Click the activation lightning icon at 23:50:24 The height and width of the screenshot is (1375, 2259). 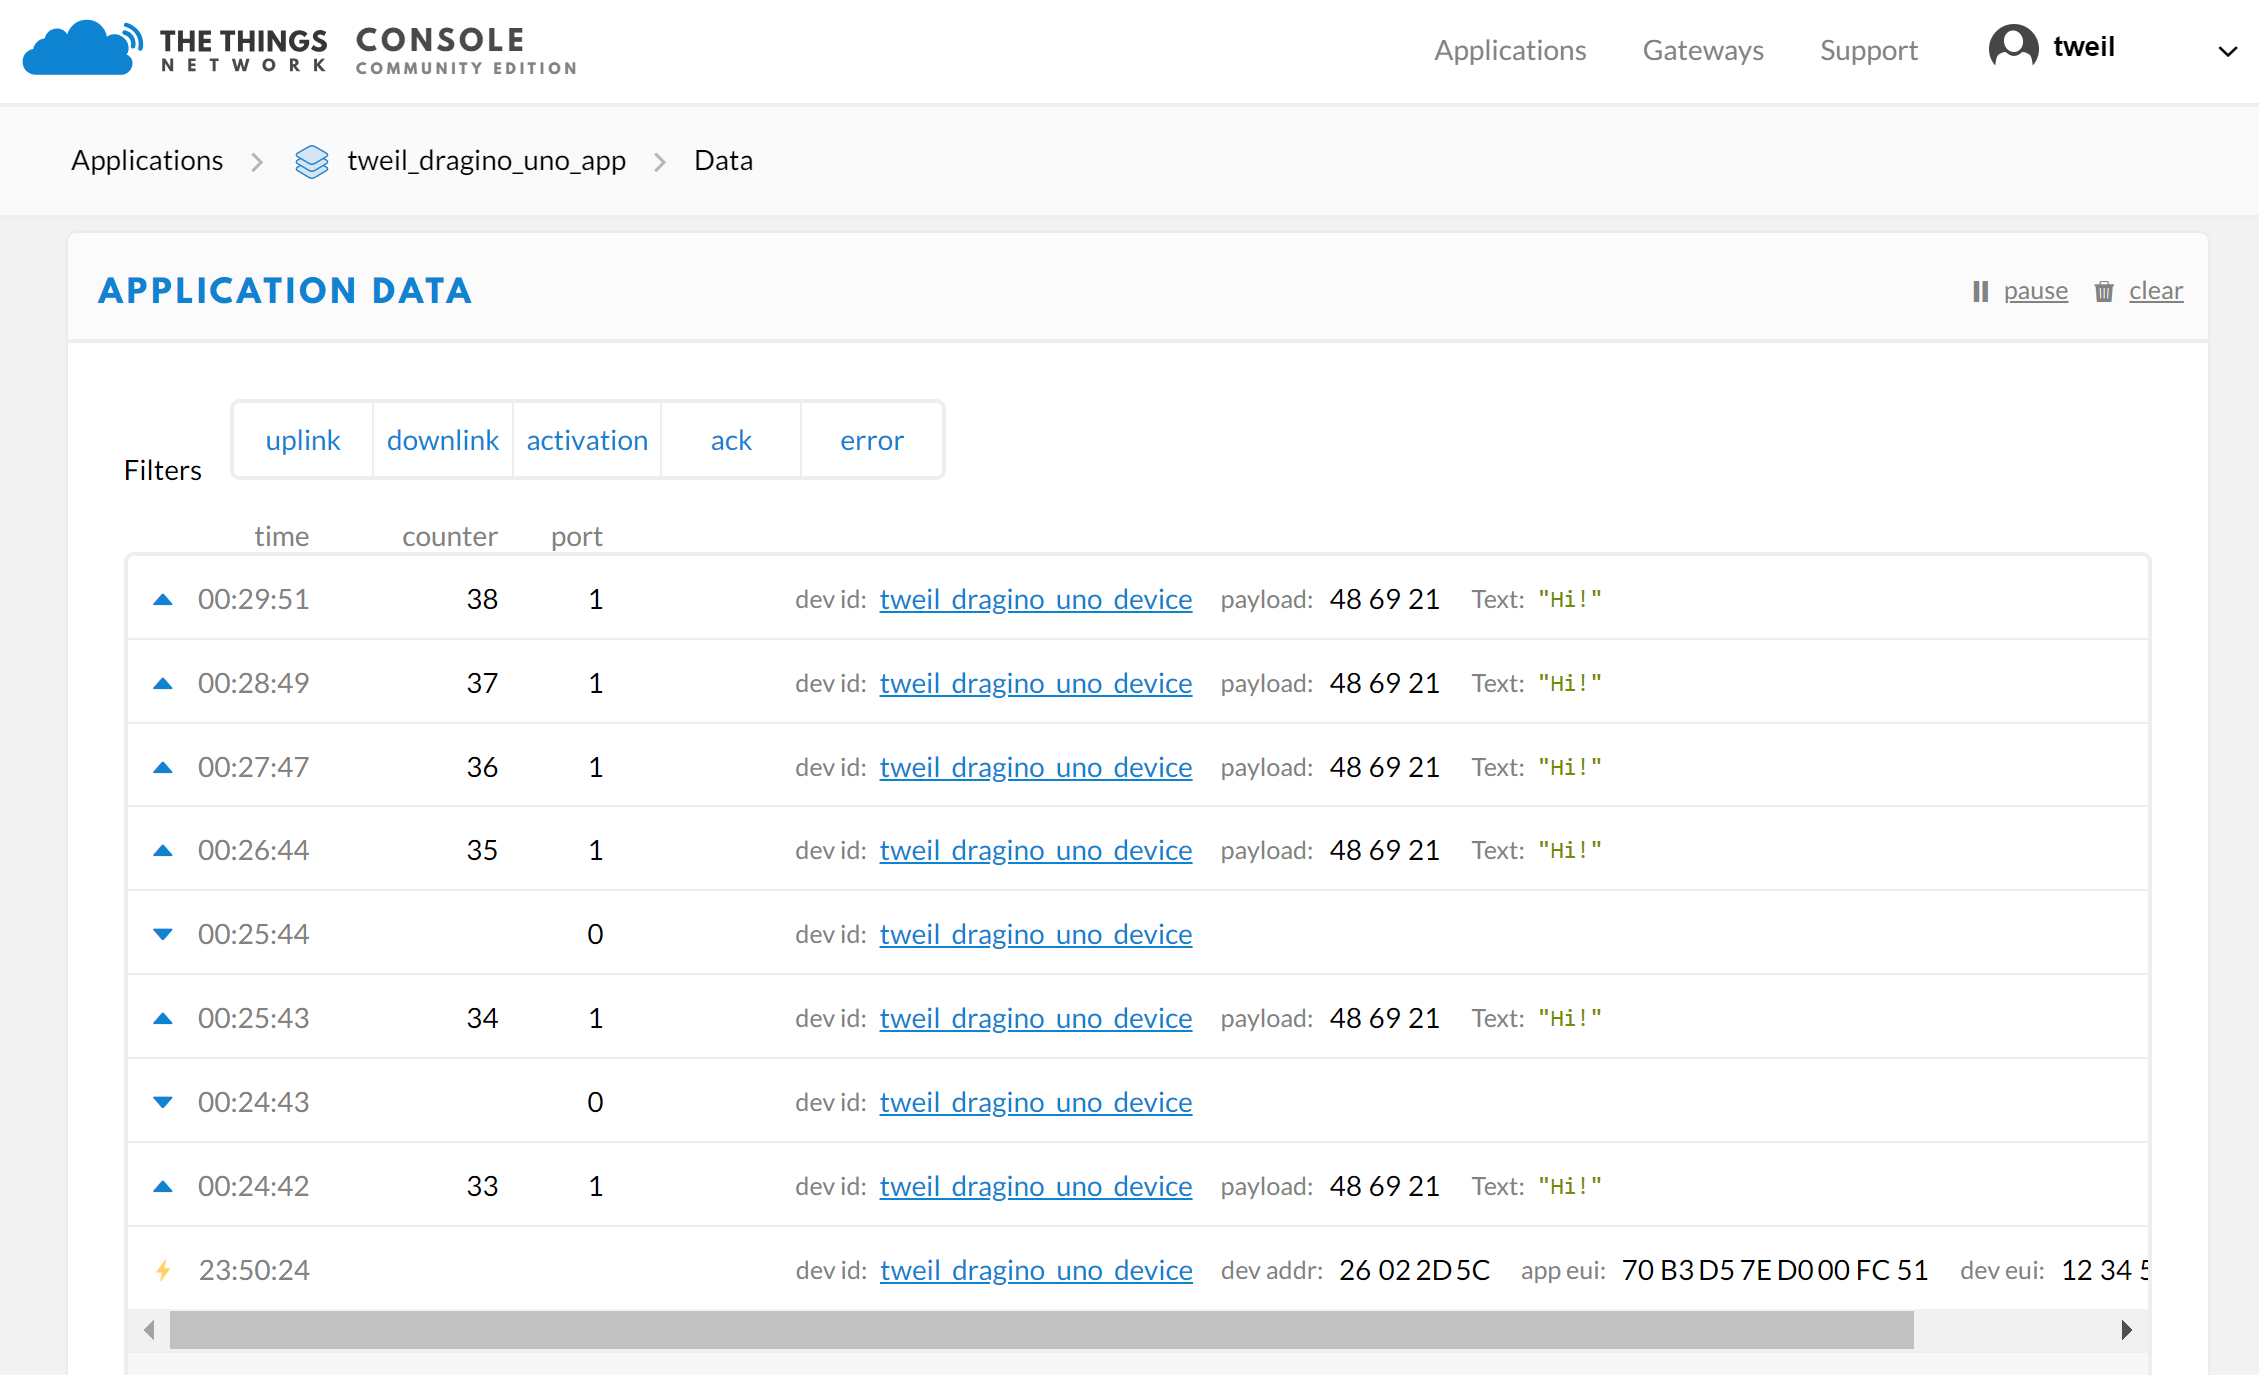tap(163, 1270)
